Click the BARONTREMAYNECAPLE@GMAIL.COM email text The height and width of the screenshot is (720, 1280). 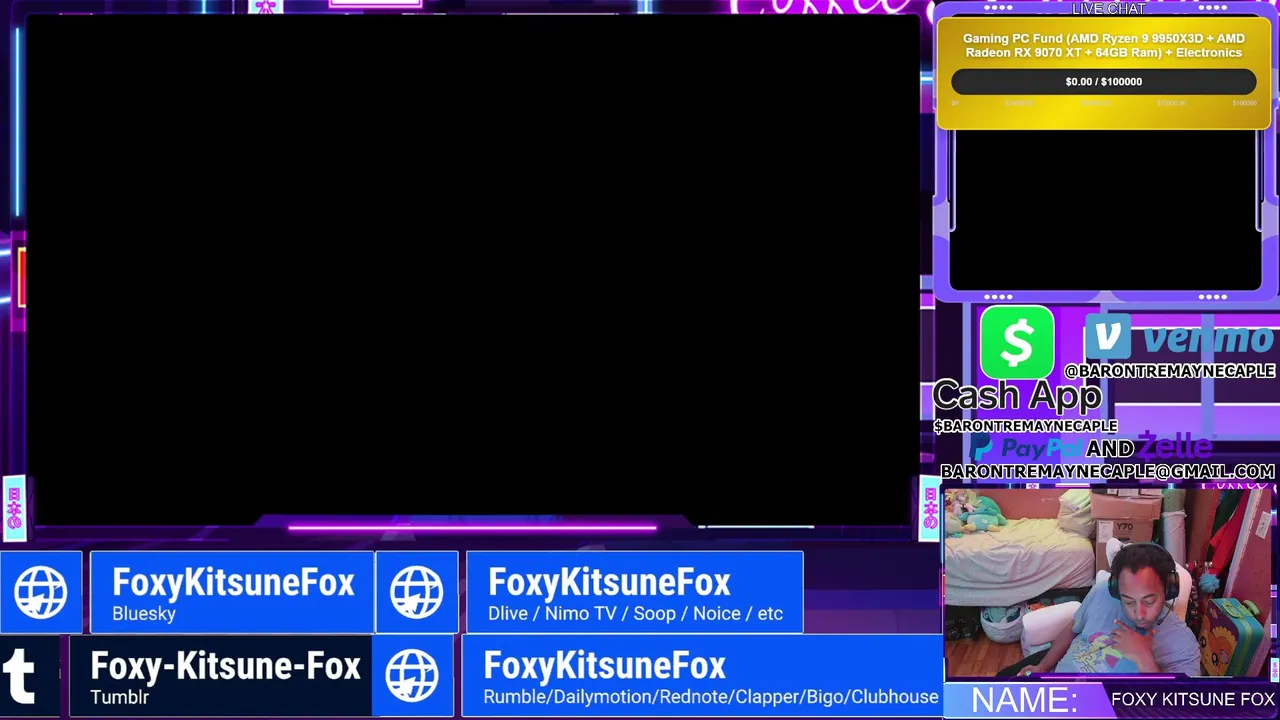[x=1107, y=471]
